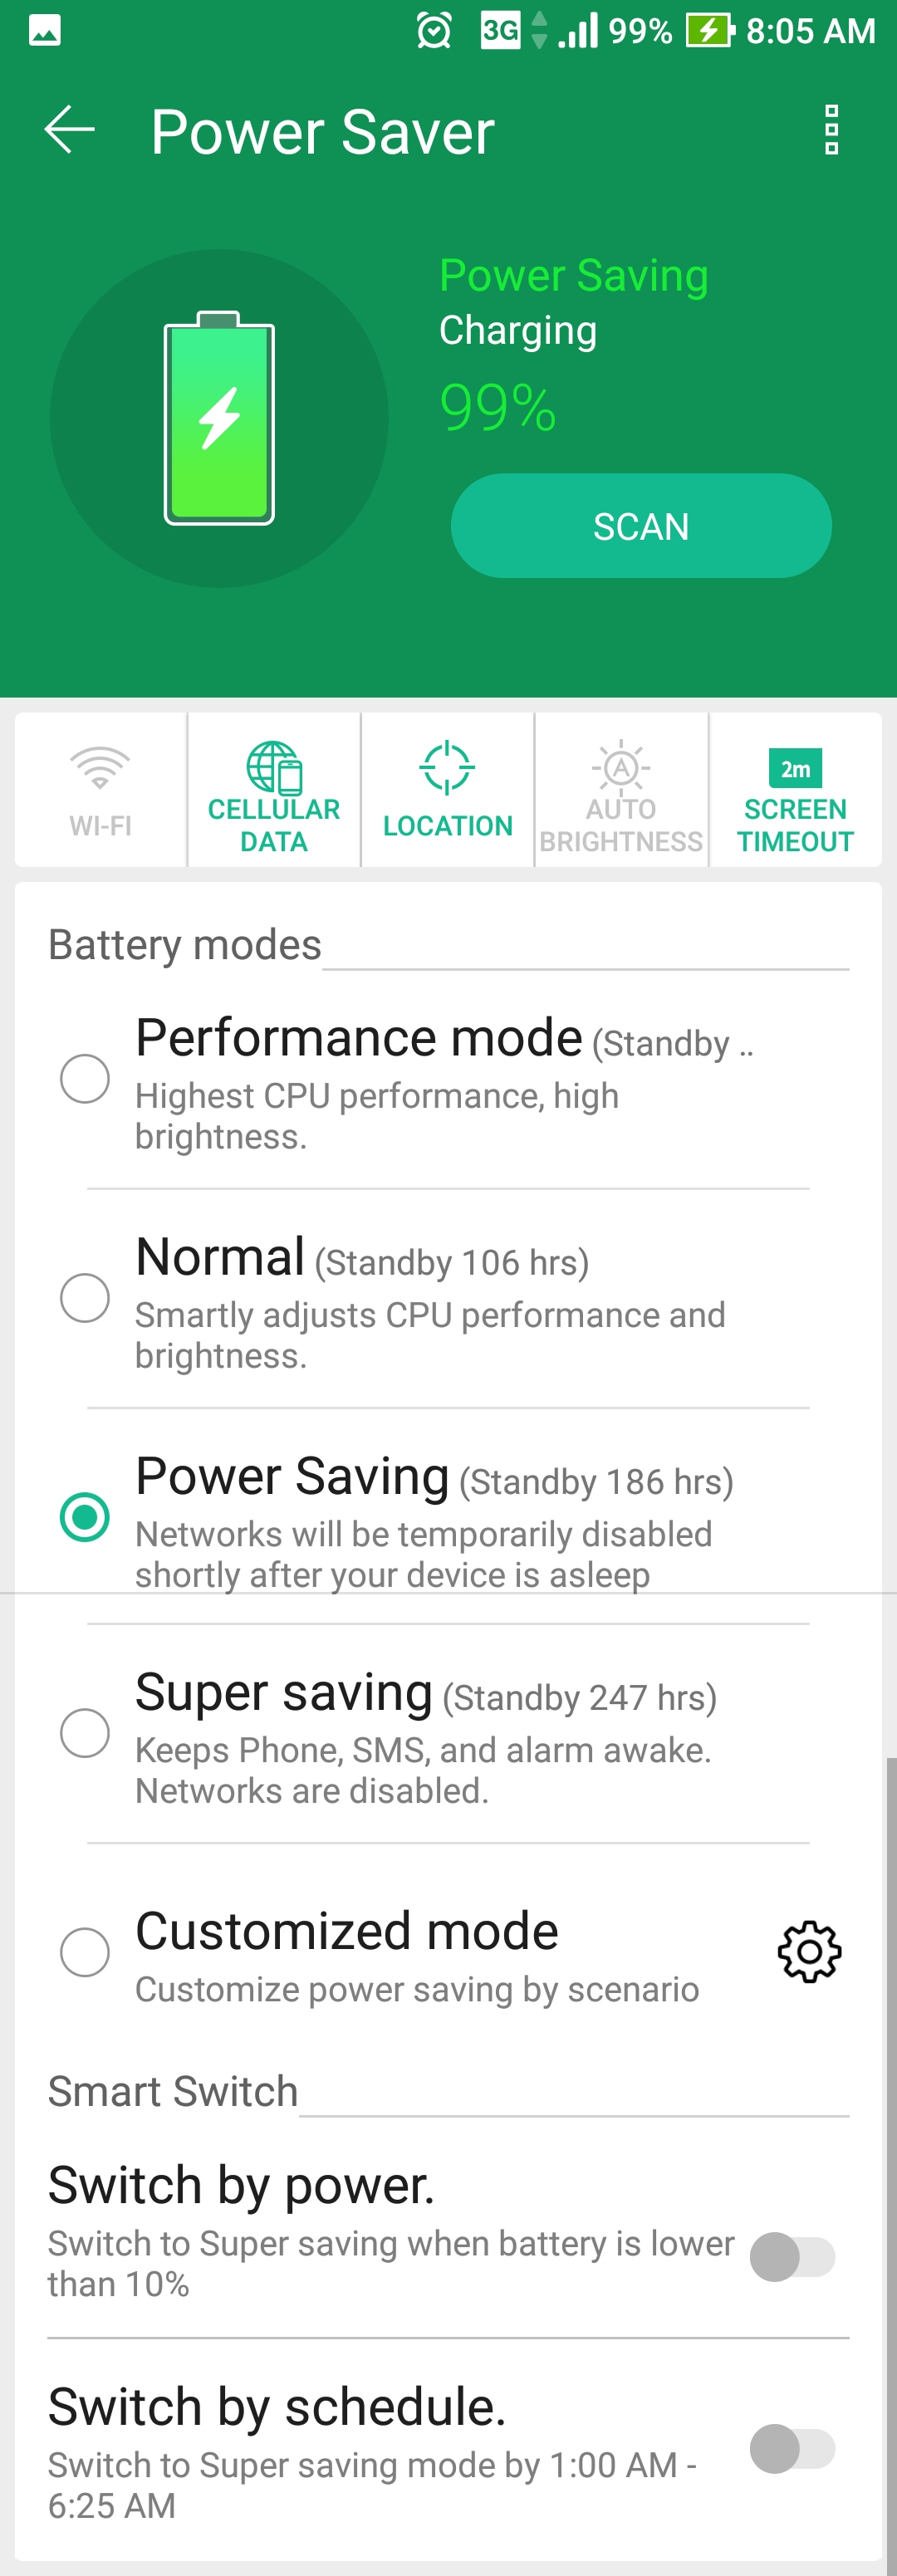Image resolution: width=897 pixels, height=2576 pixels.
Task: Enable the Switch by schedule toggle
Action: point(792,2448)
